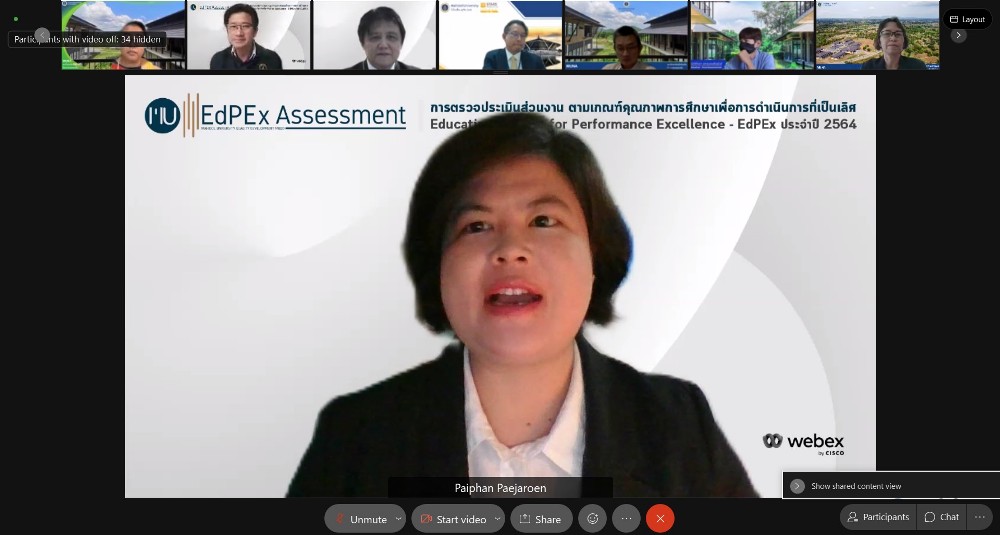Click the Paiphan Paejaroen name label
Screen dimensions: 1000x535
click(500, 488)
